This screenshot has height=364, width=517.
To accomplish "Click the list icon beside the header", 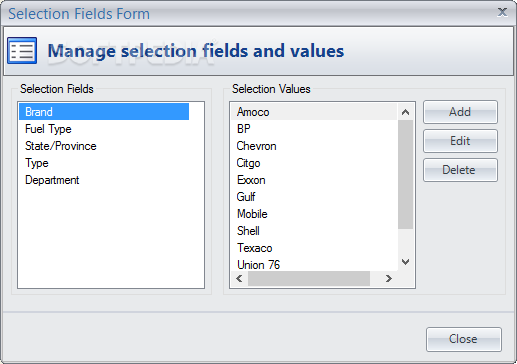I will click(x=22, y=51).
